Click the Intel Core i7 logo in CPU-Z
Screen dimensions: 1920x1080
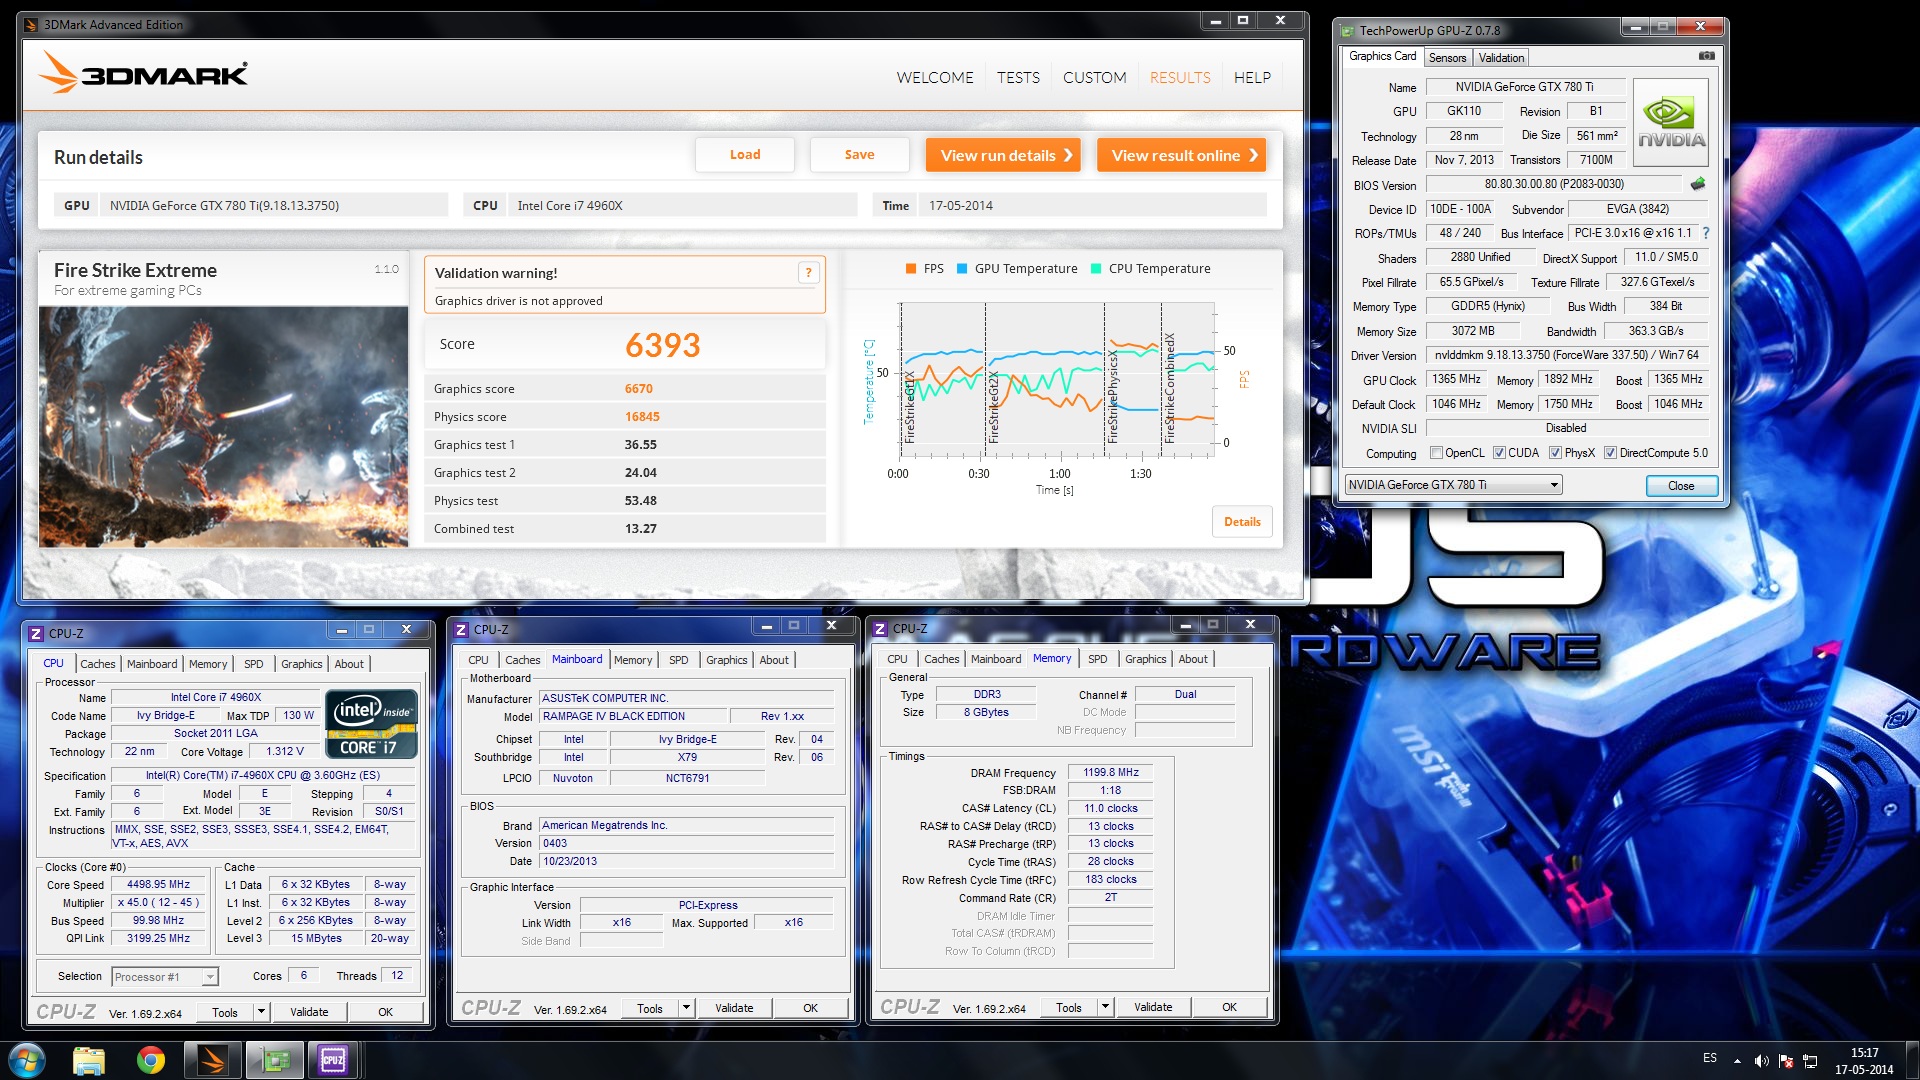point(371,724)
